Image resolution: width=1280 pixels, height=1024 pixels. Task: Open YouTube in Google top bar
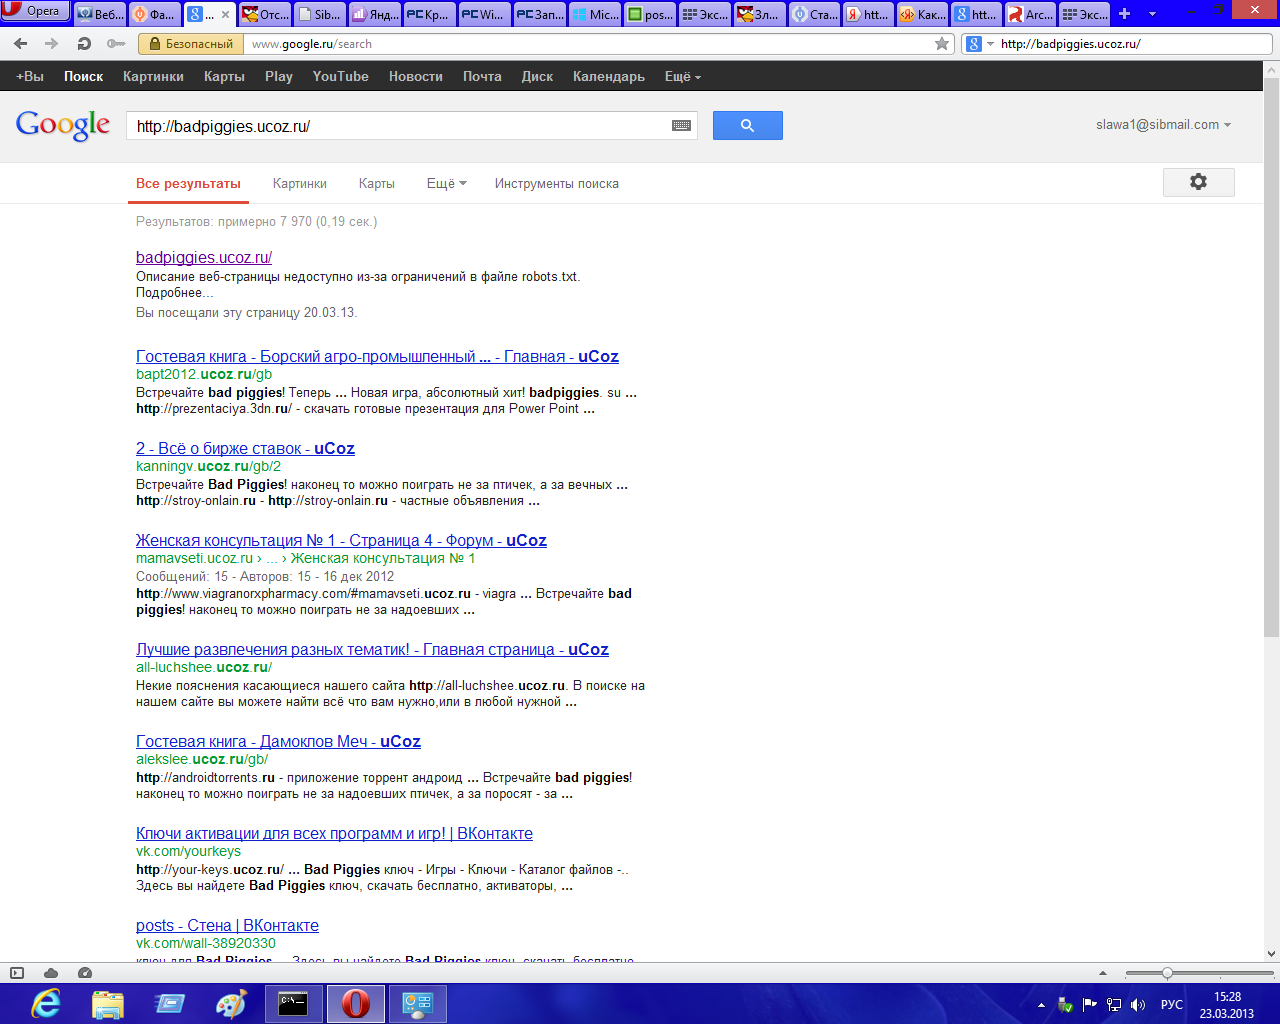click(340, 76)
